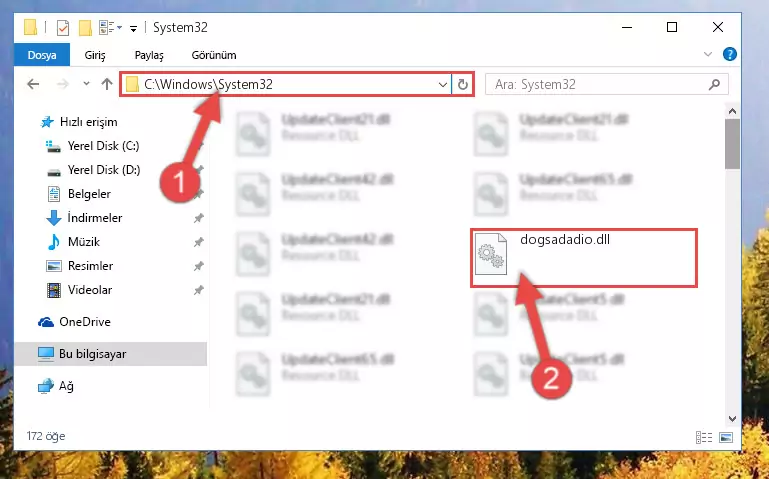Image resolution: width=769 pixels, height=479 pixels.
Task: Switch to the Paylaş ribbon tab
Action: (x=149, y=55)
